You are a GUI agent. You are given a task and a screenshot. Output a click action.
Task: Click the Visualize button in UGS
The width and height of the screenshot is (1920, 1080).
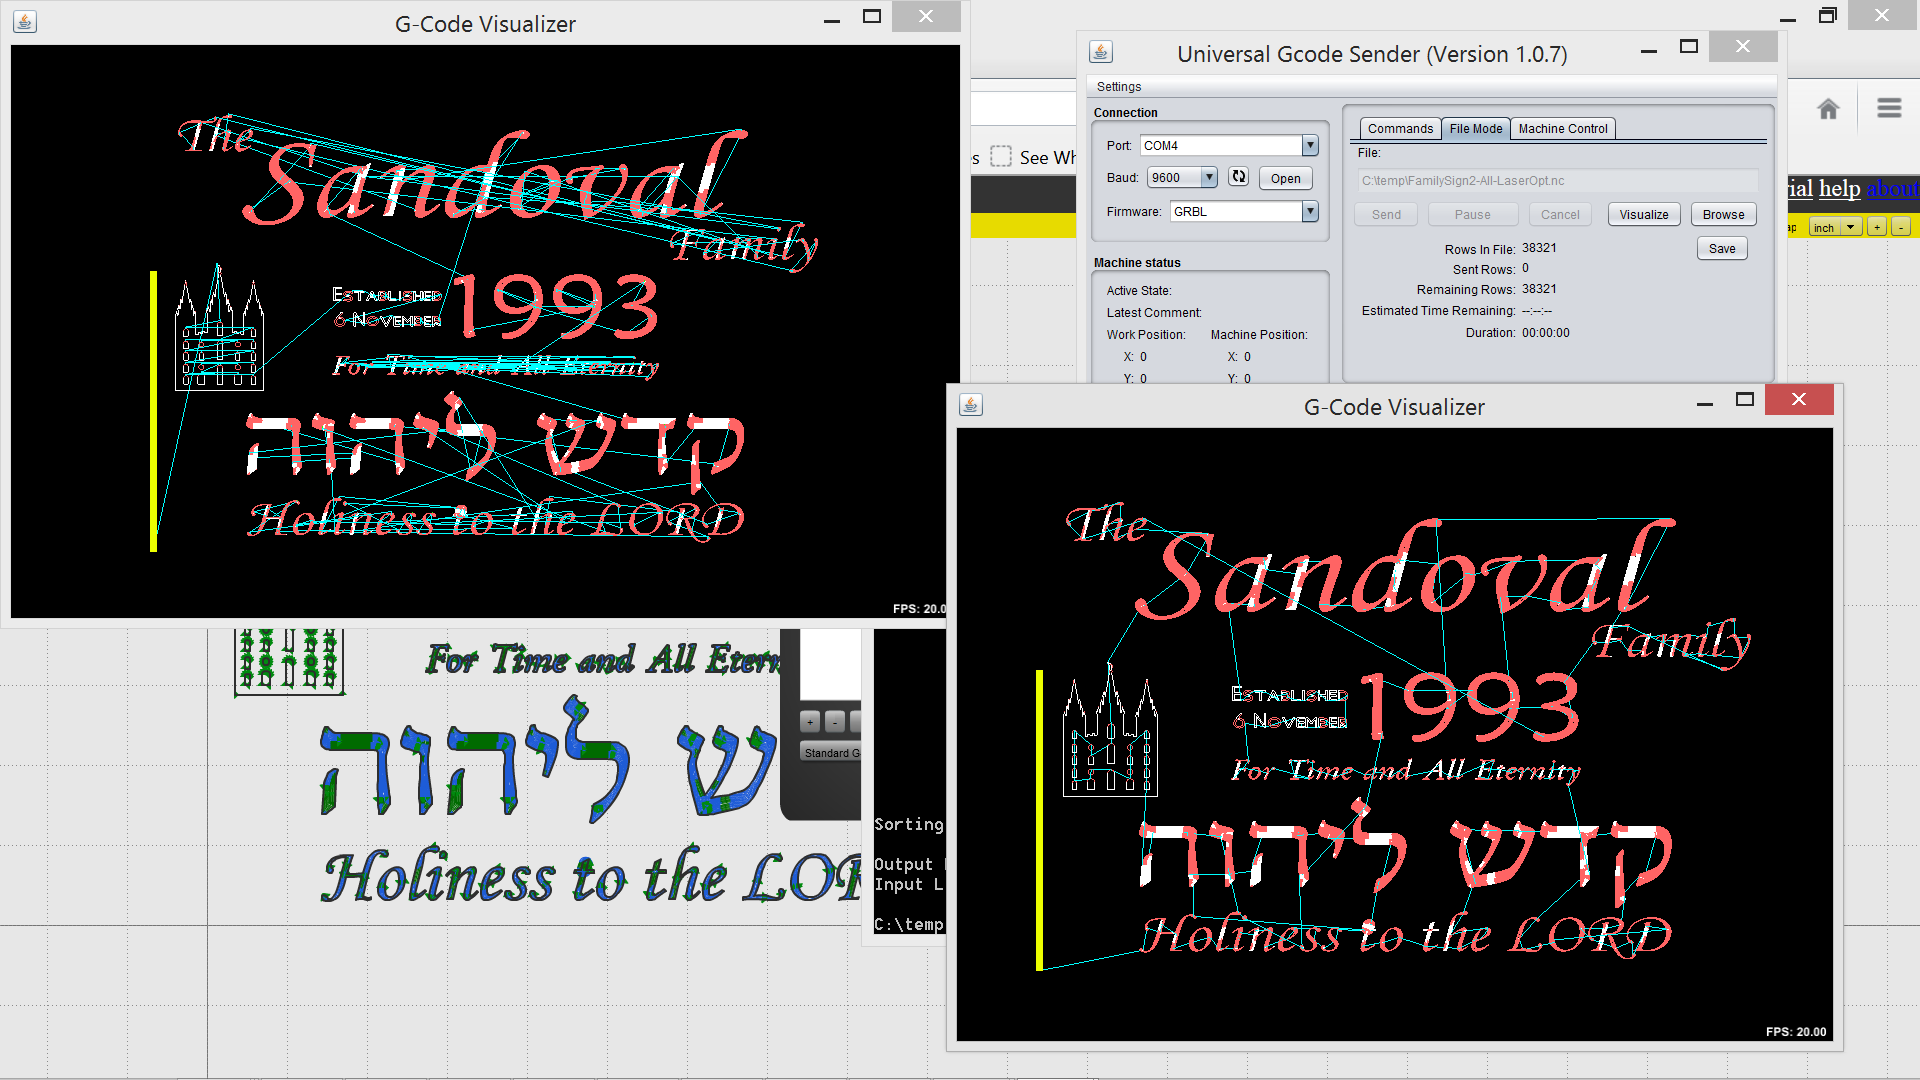(x=1642, y=215)
